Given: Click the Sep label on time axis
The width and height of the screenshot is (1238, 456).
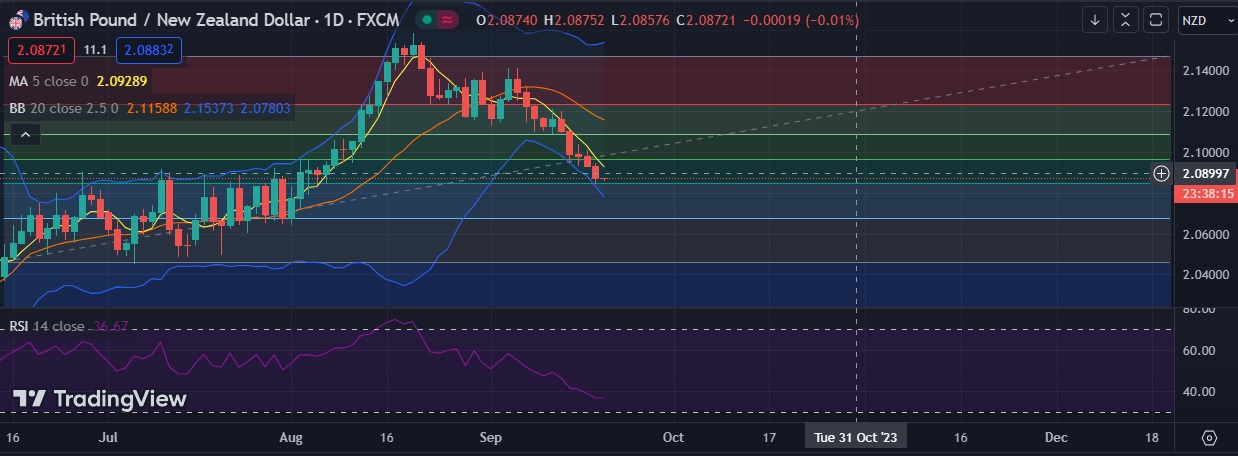Looking at the screenshot, I should 490,438.
